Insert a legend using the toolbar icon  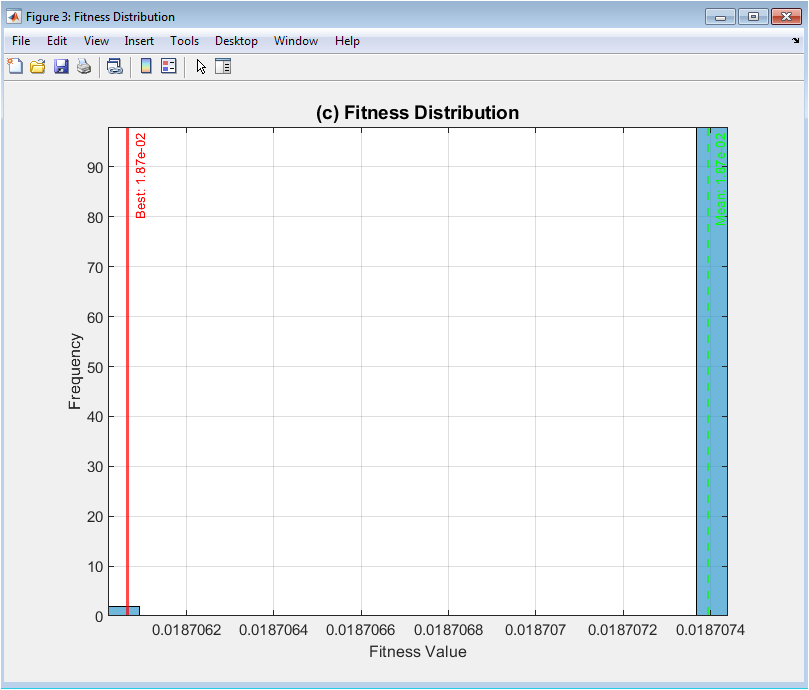point(169,66)
